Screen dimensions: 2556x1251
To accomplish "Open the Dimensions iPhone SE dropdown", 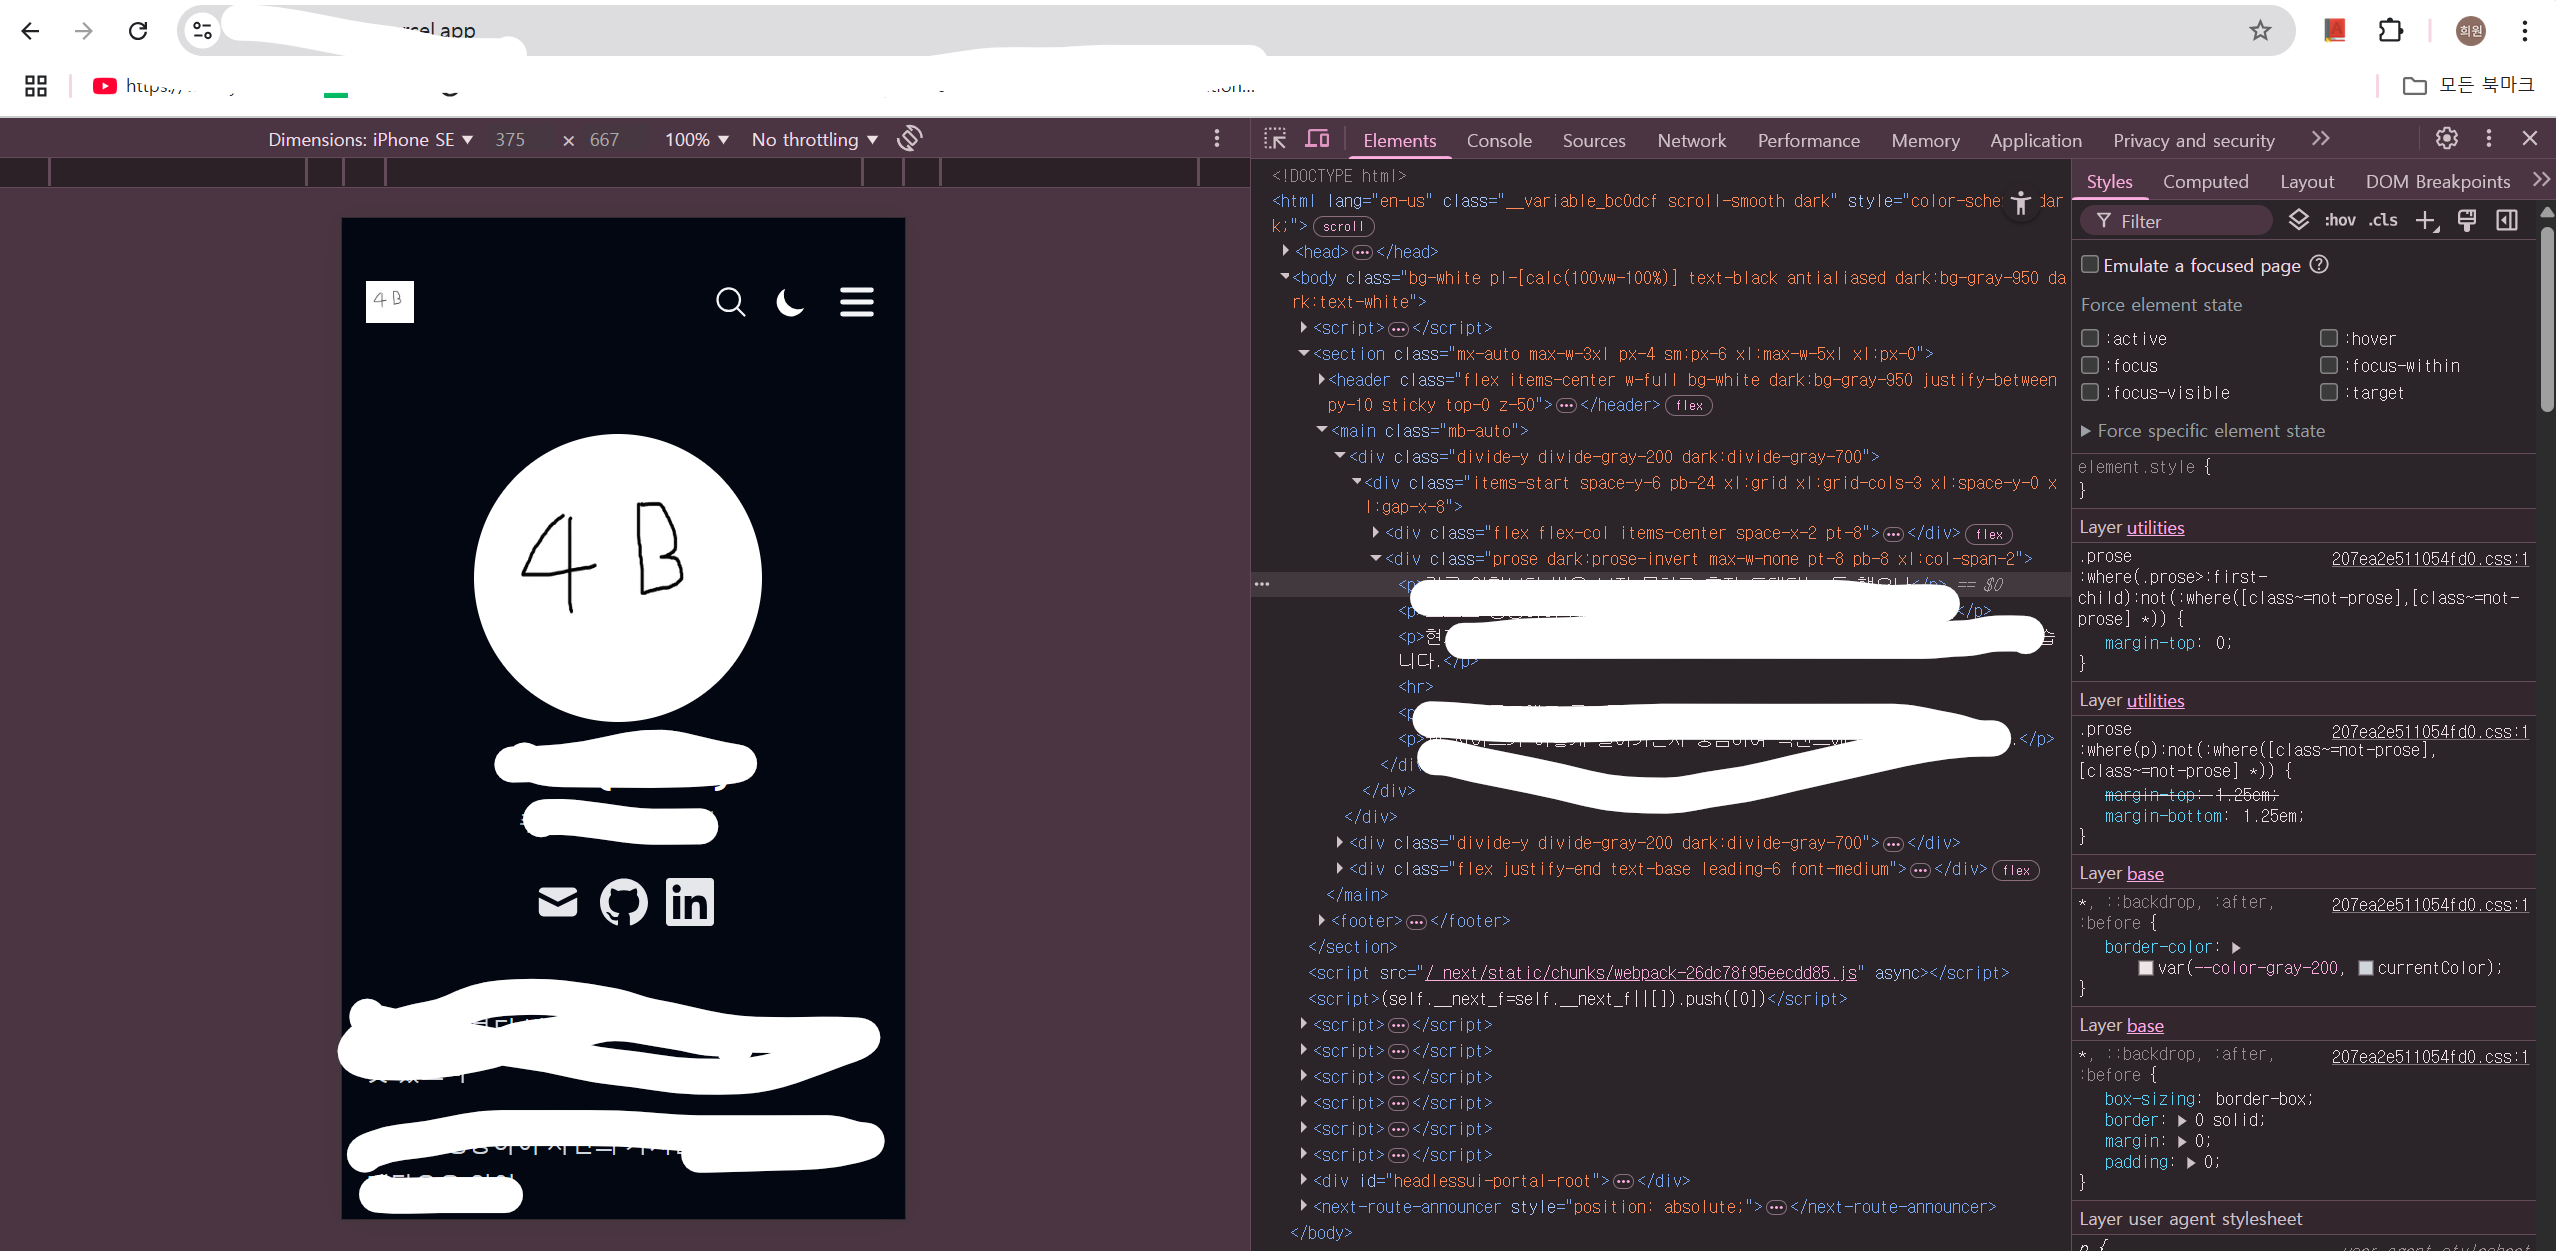I will tap(370, 140).
